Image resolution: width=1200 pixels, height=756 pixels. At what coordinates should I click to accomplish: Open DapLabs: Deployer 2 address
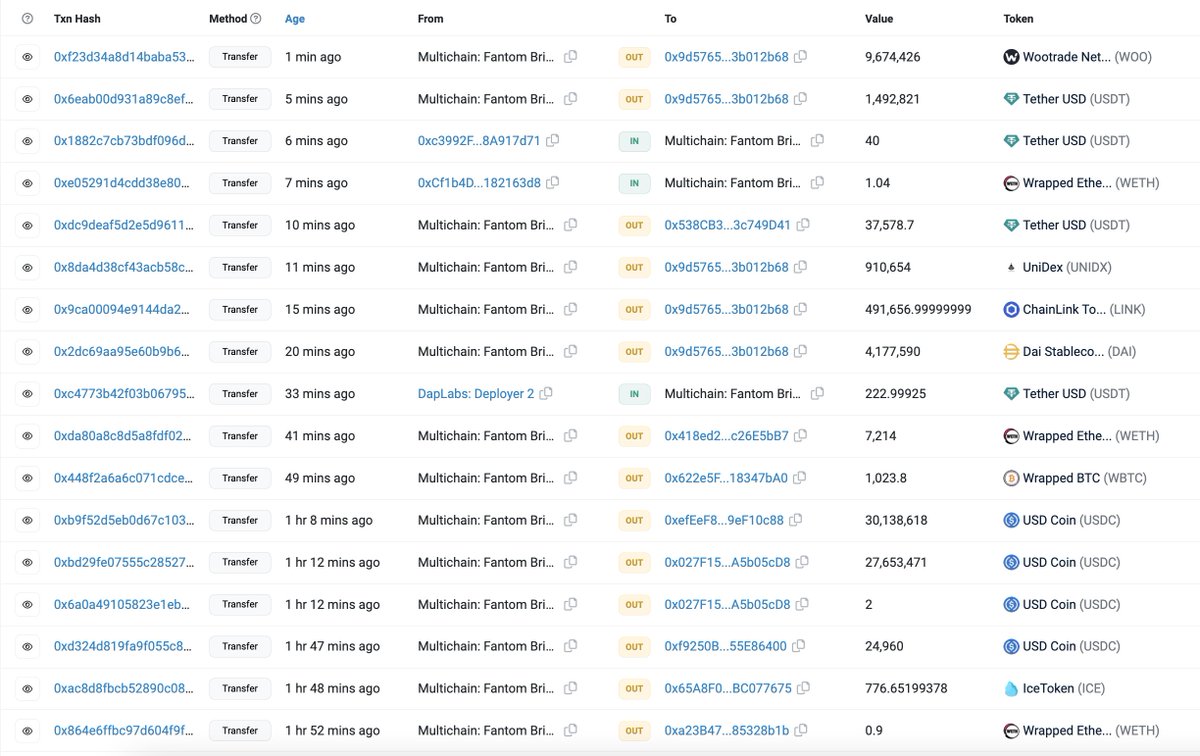(x=476, y=394)
